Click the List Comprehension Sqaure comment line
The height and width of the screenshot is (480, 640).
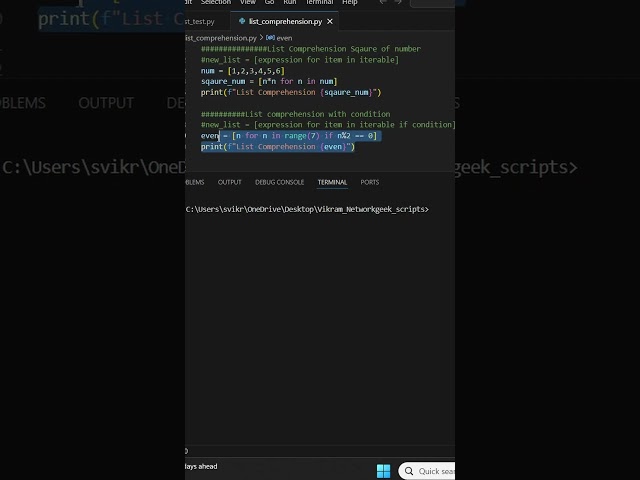click(311, 49)
